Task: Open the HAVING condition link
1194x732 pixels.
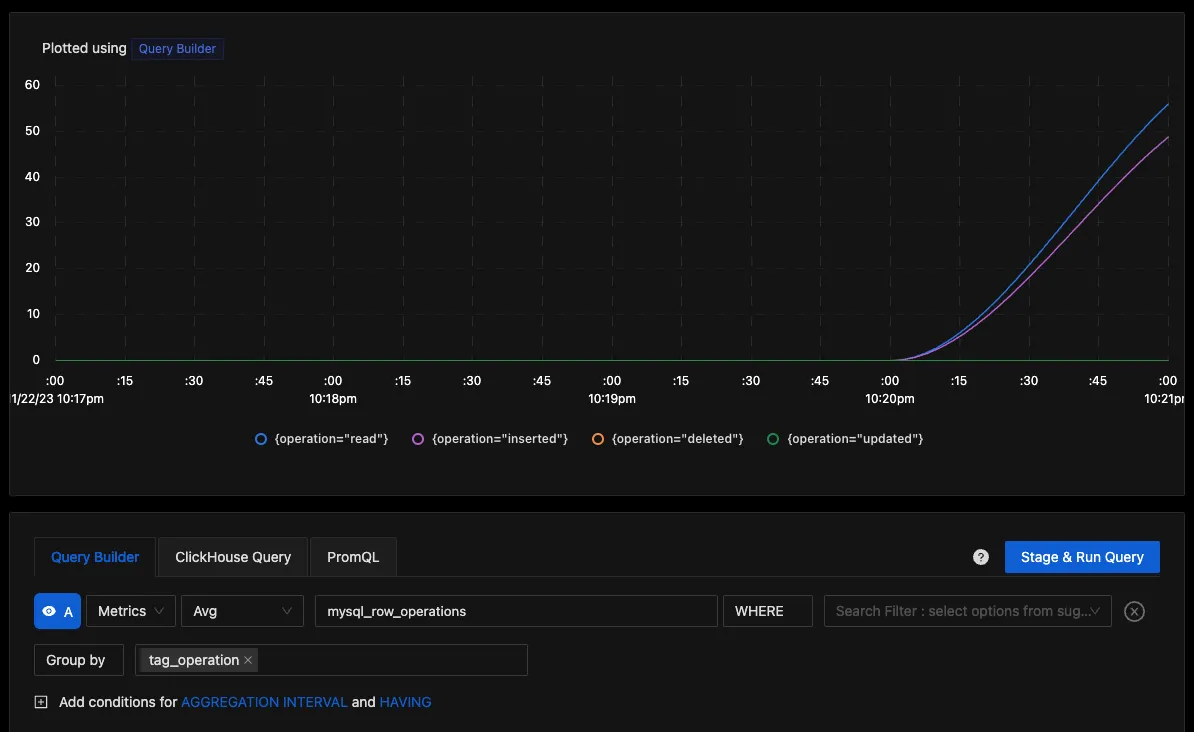Action: tap(405, 702)
